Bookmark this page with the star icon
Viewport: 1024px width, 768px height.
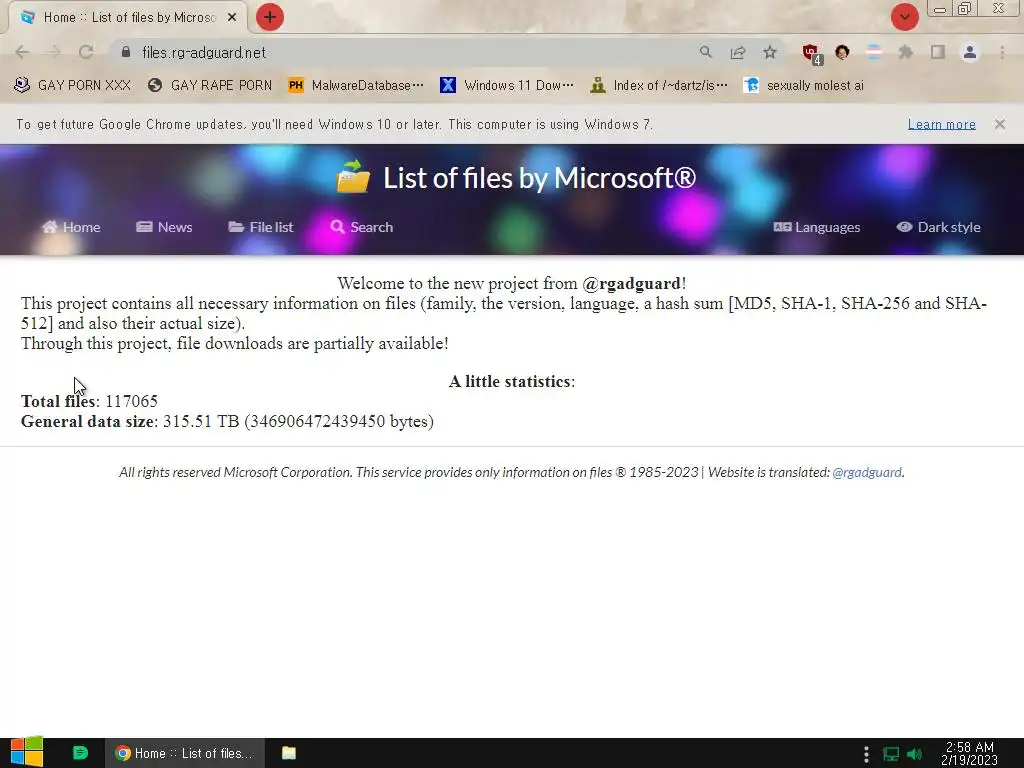[x=770, y=52]
